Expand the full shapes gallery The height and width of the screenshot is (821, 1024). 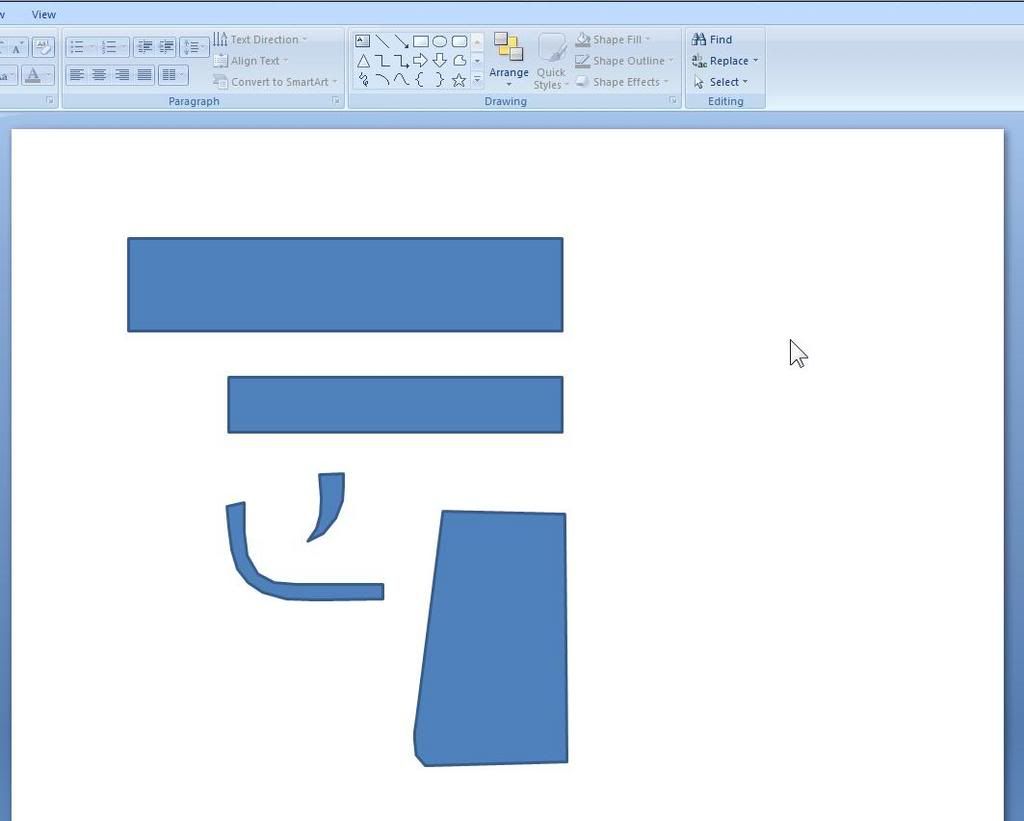tap(477, 79)
